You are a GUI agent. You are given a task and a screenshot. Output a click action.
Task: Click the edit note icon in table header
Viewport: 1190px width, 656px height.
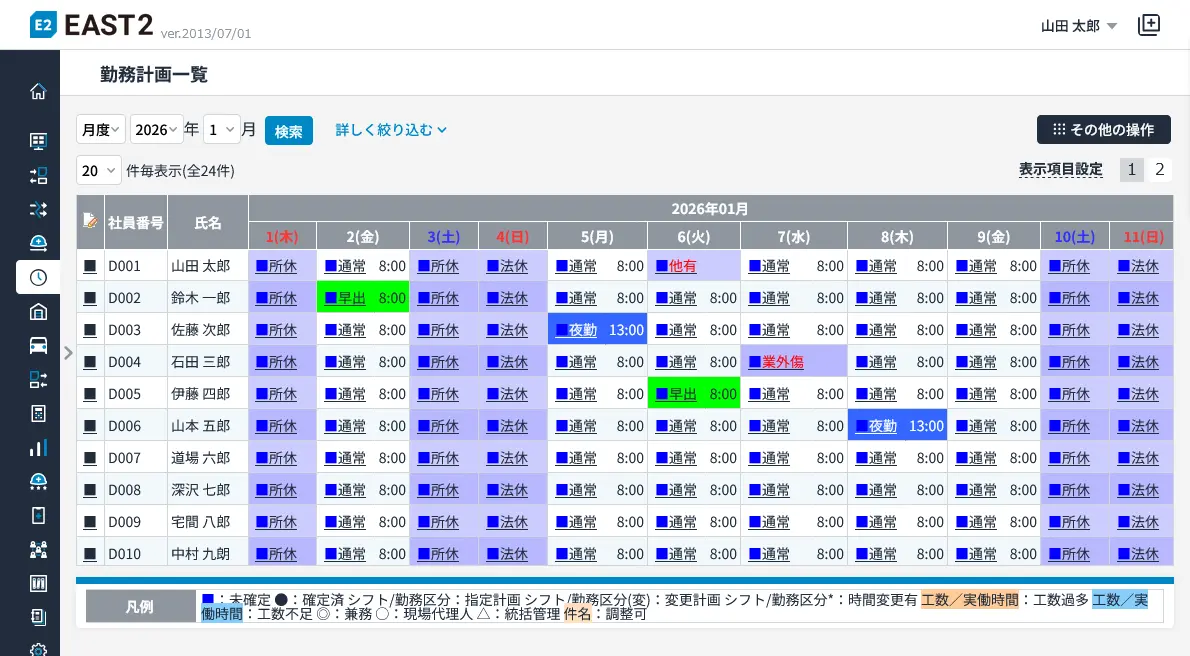pyautogui.click(x=90, y=221)
